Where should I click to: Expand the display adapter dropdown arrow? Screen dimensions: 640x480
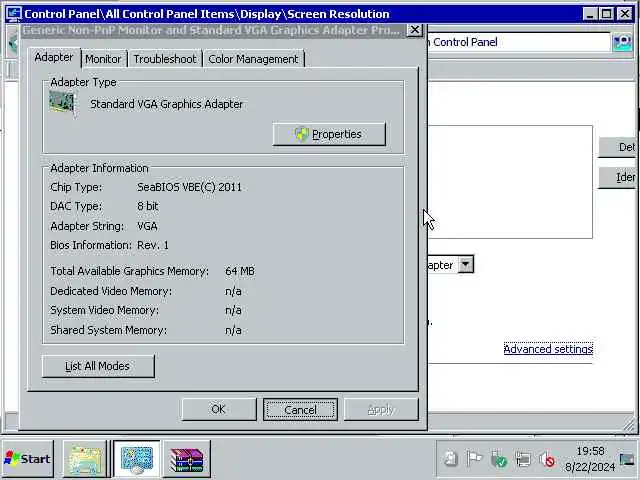pyautogui.click(x=466, y=264)
